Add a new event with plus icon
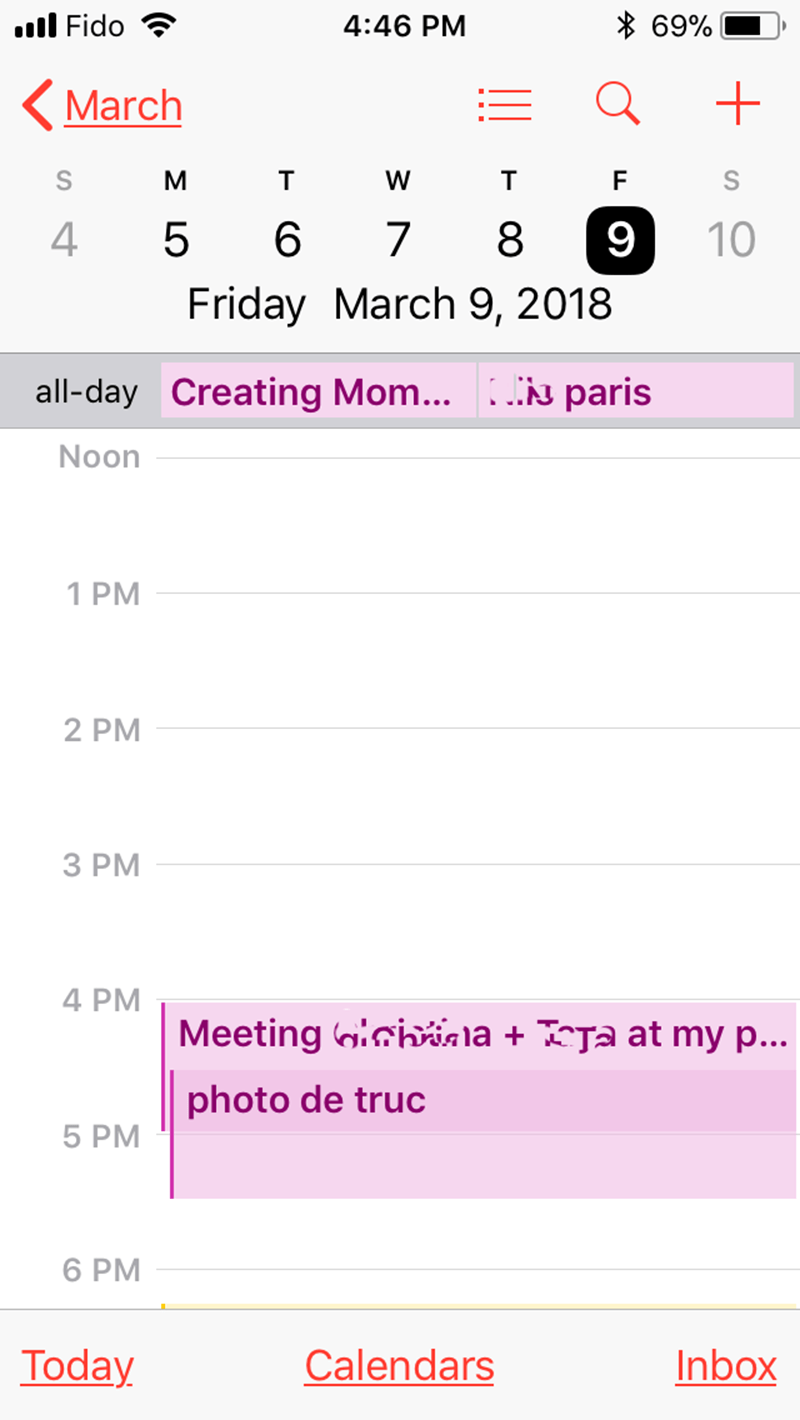Screen dimensions: 800x1420 (x=738, y=104)
